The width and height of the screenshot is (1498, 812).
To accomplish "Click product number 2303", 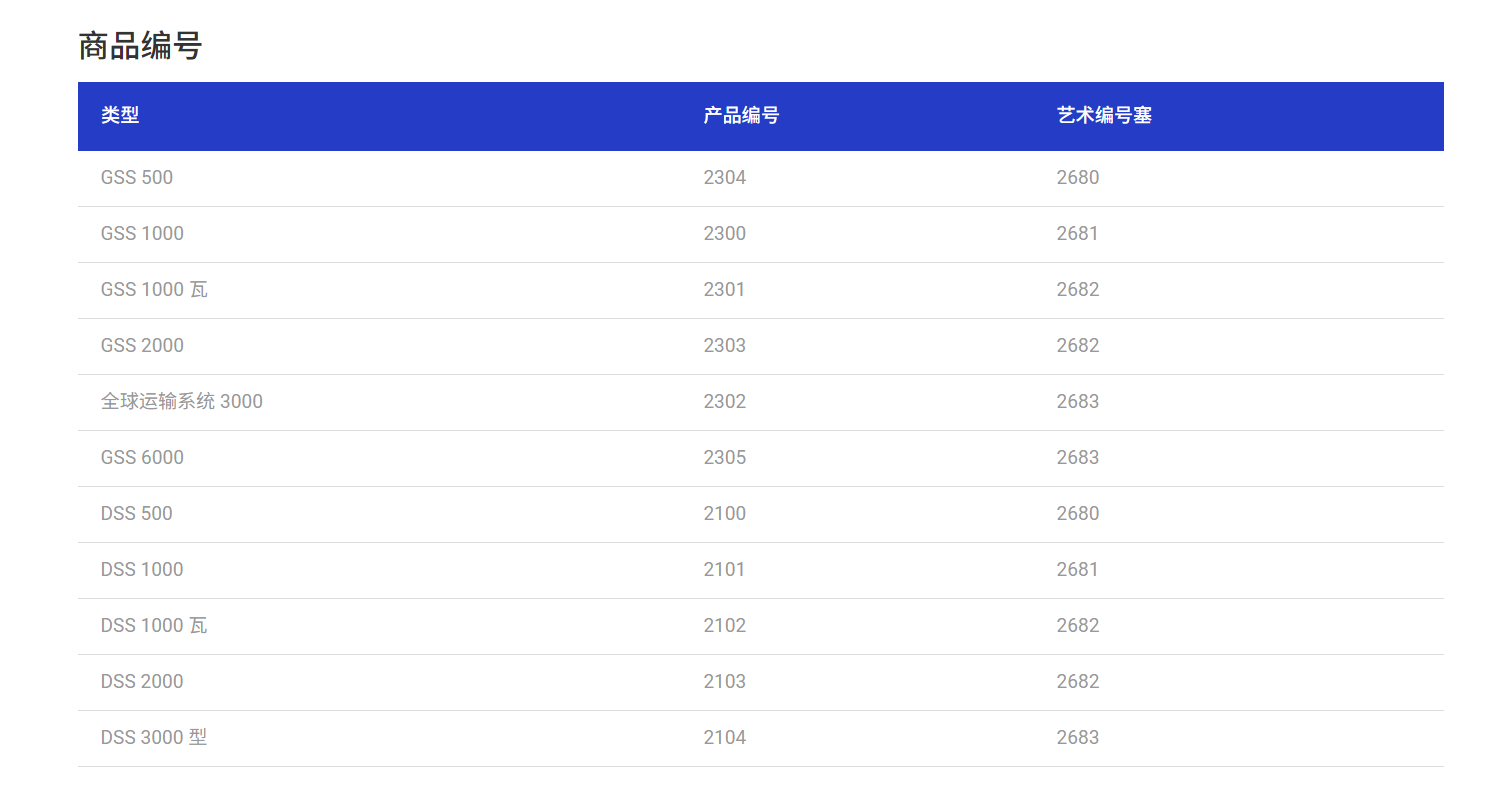I will click(x=725, y=346).
